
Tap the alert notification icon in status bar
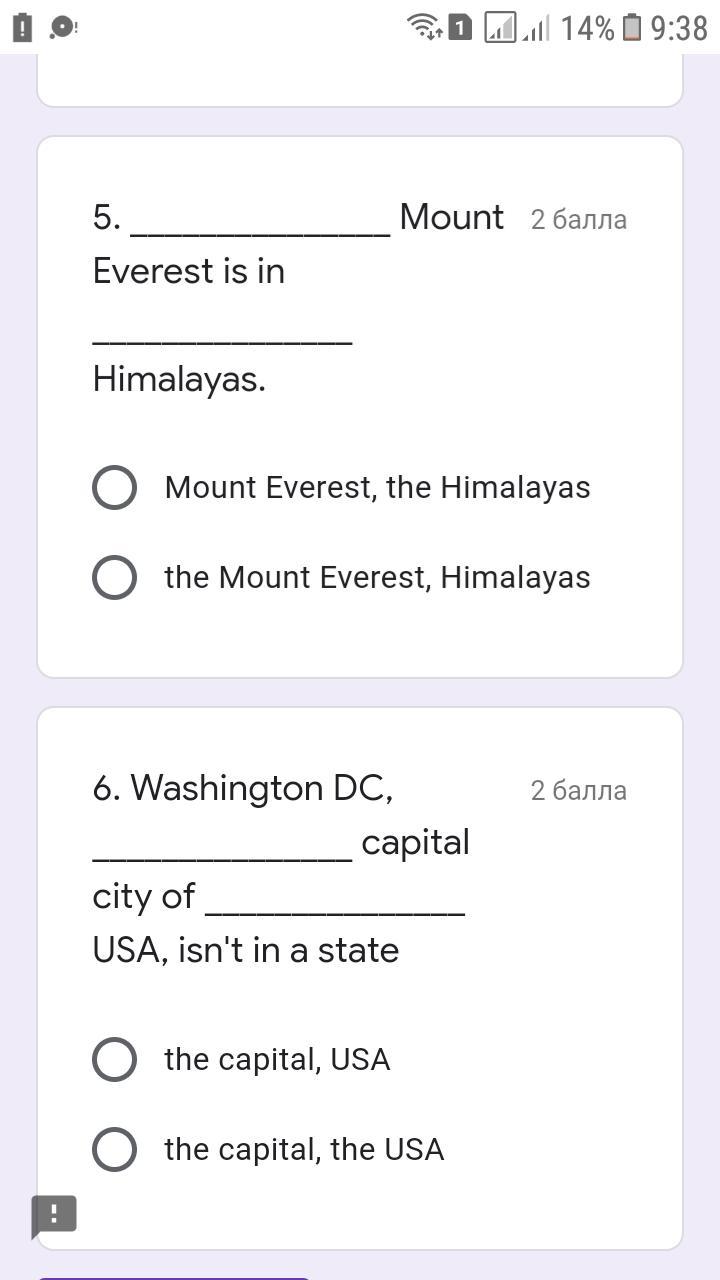(x=23, y=28)
